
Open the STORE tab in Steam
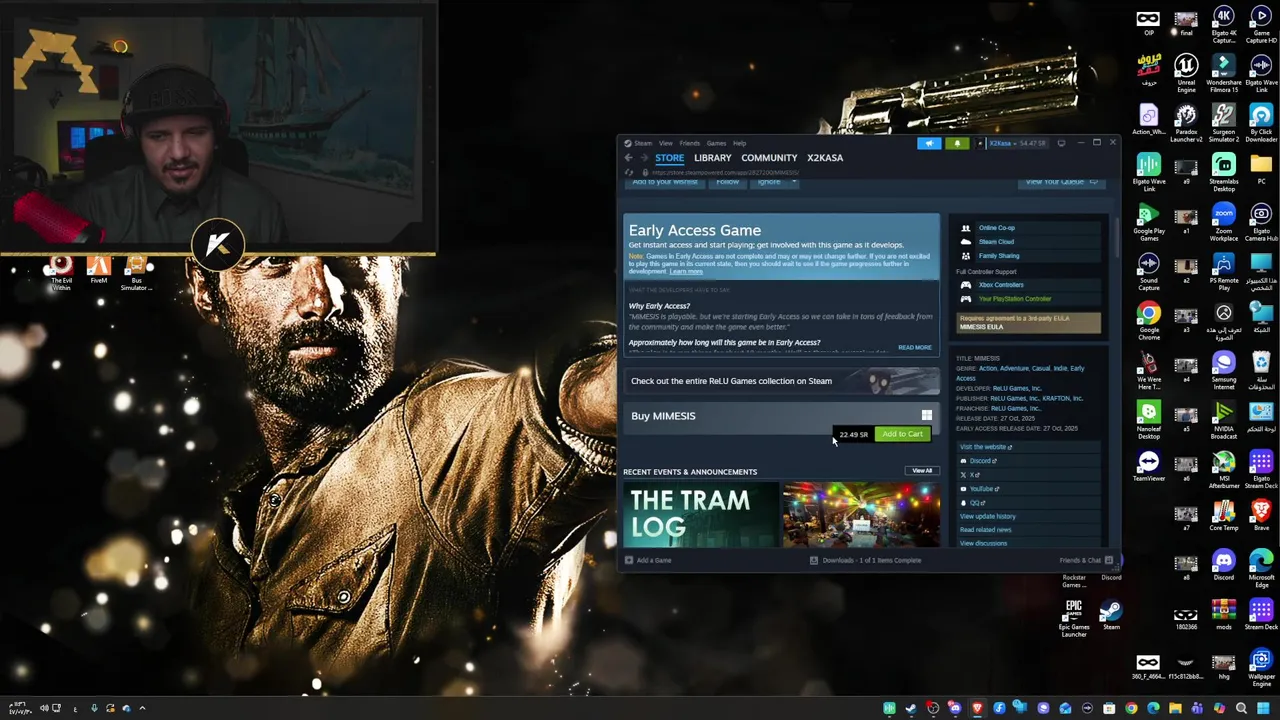pos(670,158)
